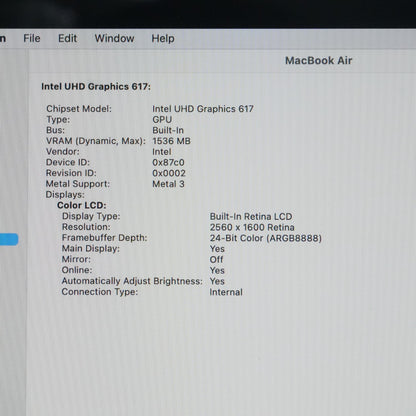Select the Resolution label
Image resolution: width=416 pixels, height=416 pixels.
tap(86, 227)
